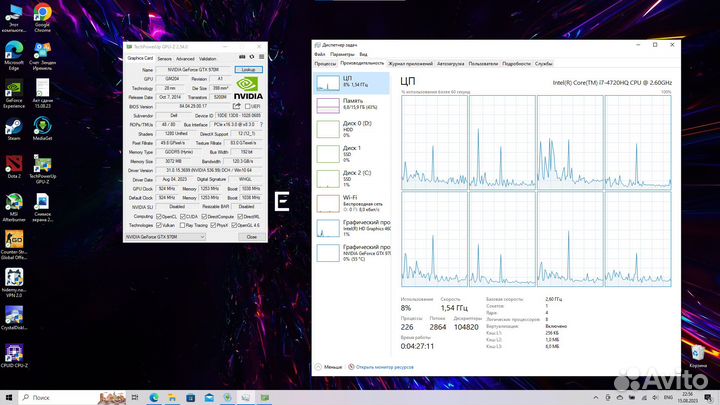This screenshot has height=405, width=720.
Task: Open CPUID CPU-Z desktop icon
Action: click(x=14, y=356)
